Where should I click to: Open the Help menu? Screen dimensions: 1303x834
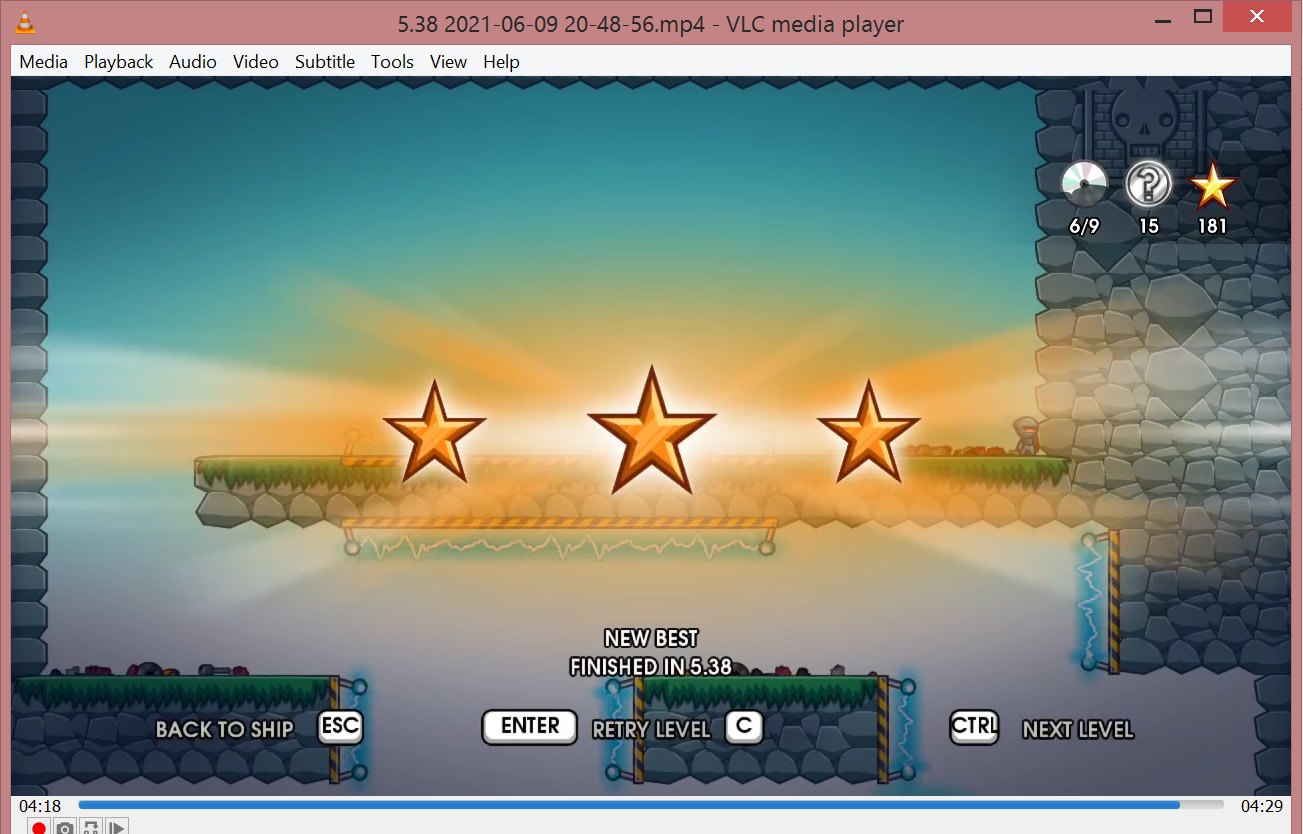(x=501, y=62)
